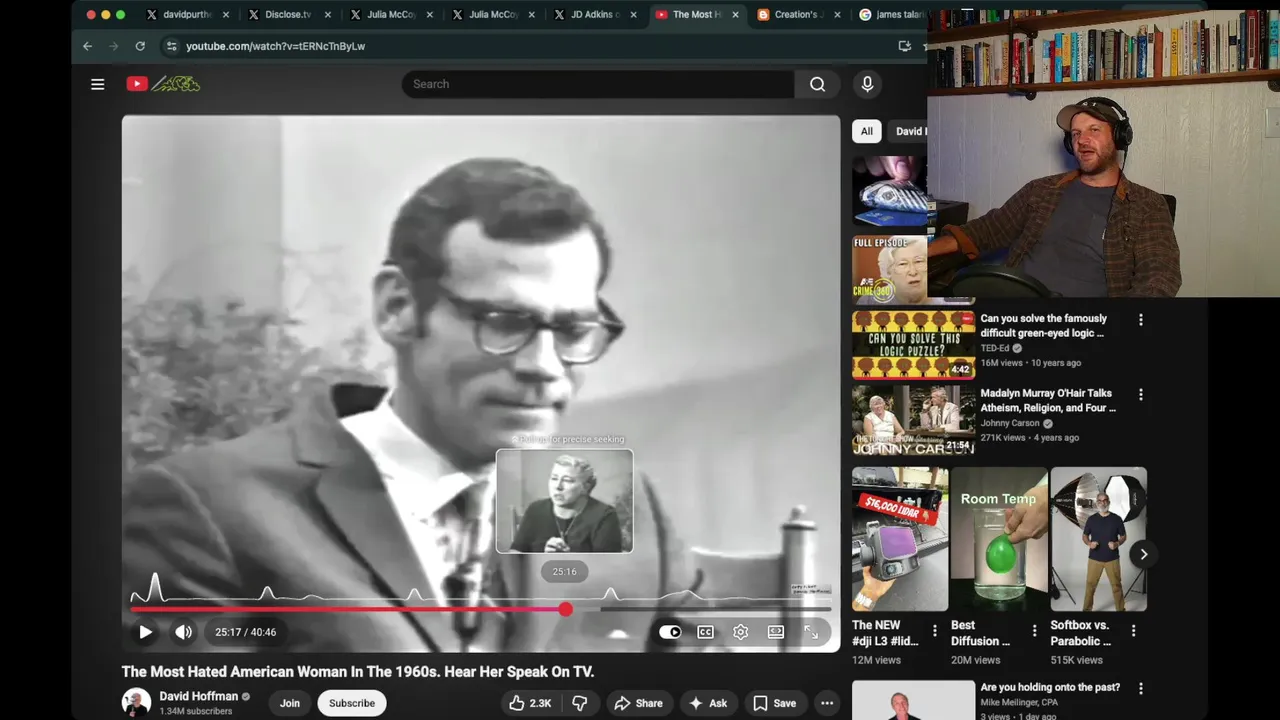Switch to Disclose.tv tab

290,15
